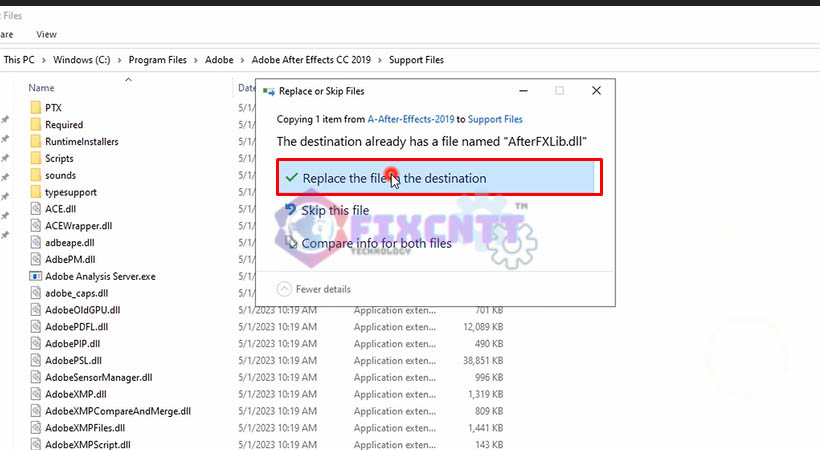
Task: Click the AdobeXMP.dll file icon
Action: [36, 394]
